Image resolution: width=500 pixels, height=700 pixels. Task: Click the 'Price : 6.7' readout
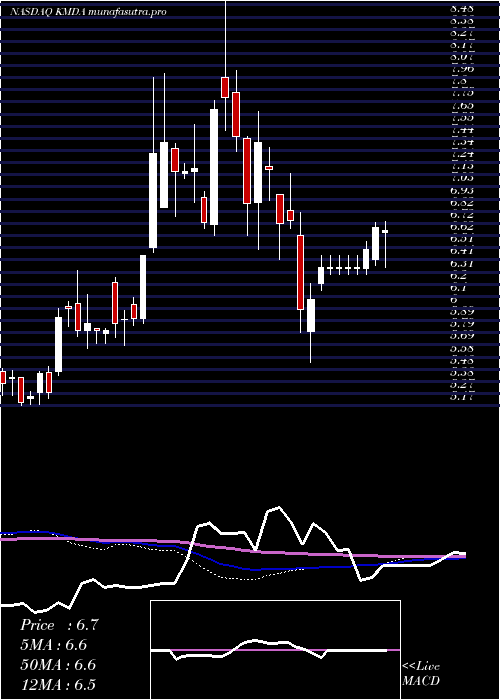(x=58, y=625)
